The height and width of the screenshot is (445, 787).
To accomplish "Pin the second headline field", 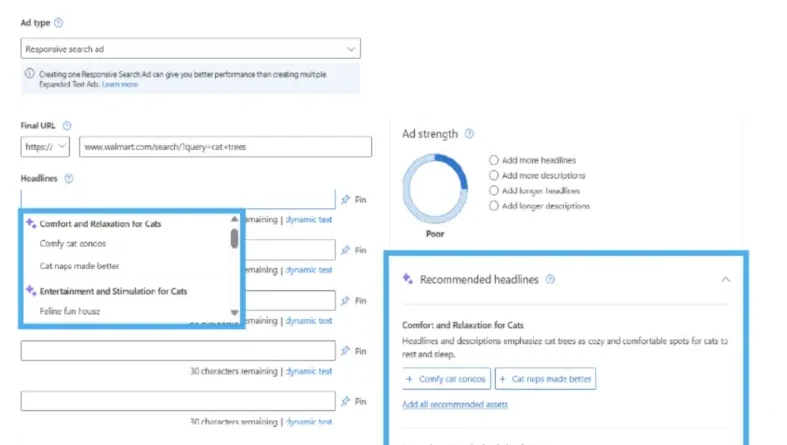I will [354, 250].
